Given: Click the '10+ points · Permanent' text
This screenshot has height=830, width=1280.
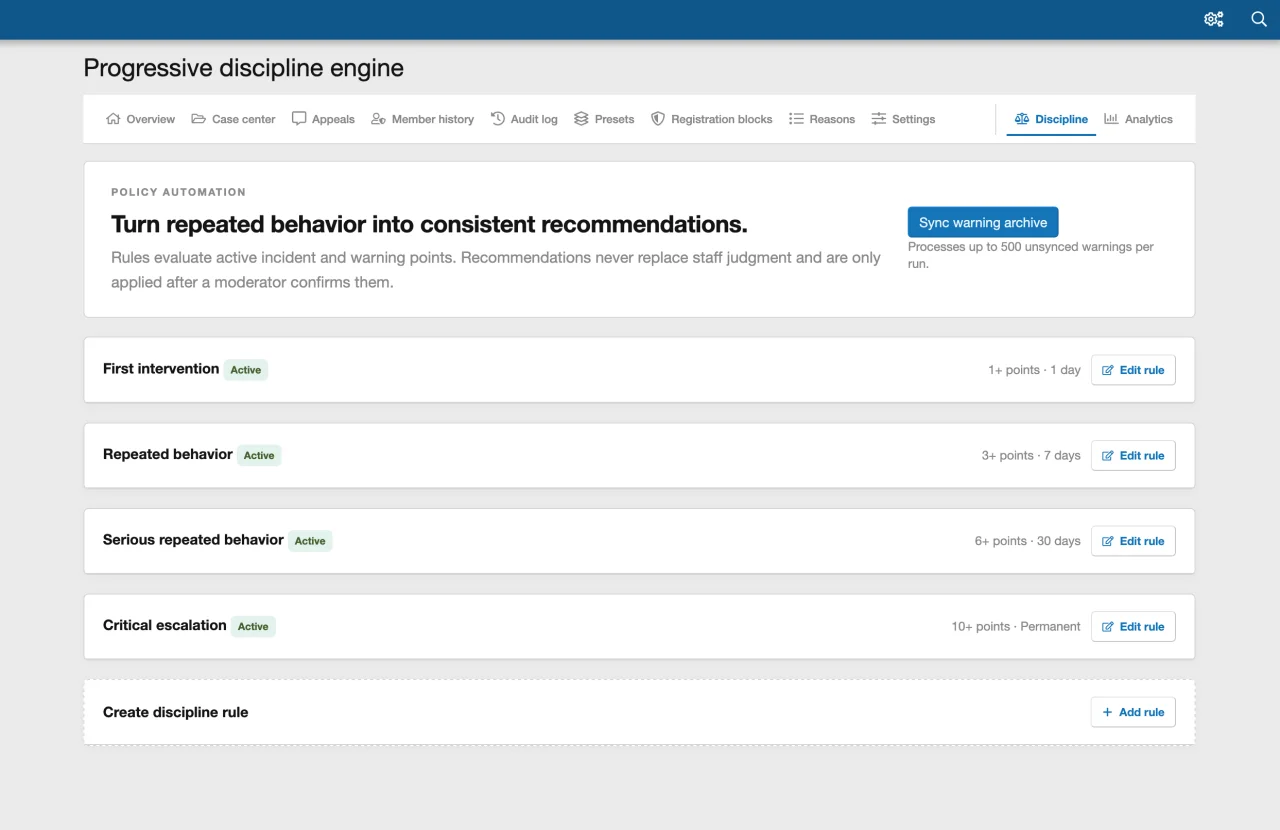Looking at the screenshot, I should coord(1016,627).
